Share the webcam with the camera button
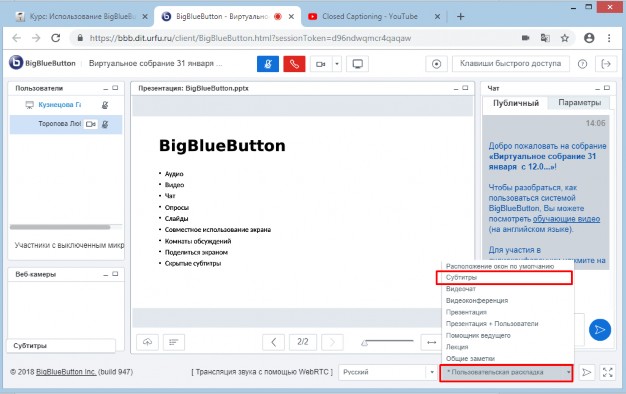Screen dimensions: 626x394 tap(321, 64)
